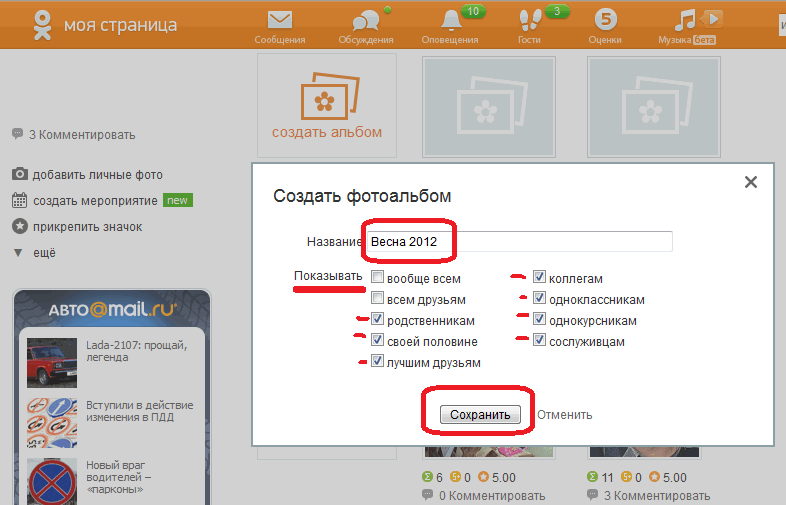Close the Создать фотоальбом dialog

[x=750, y=182]
